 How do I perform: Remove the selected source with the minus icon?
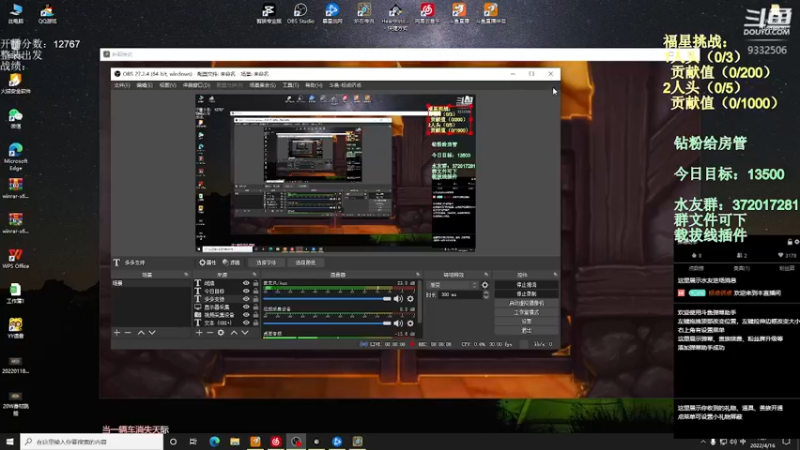pyautogui.click(x=210, y=333)
